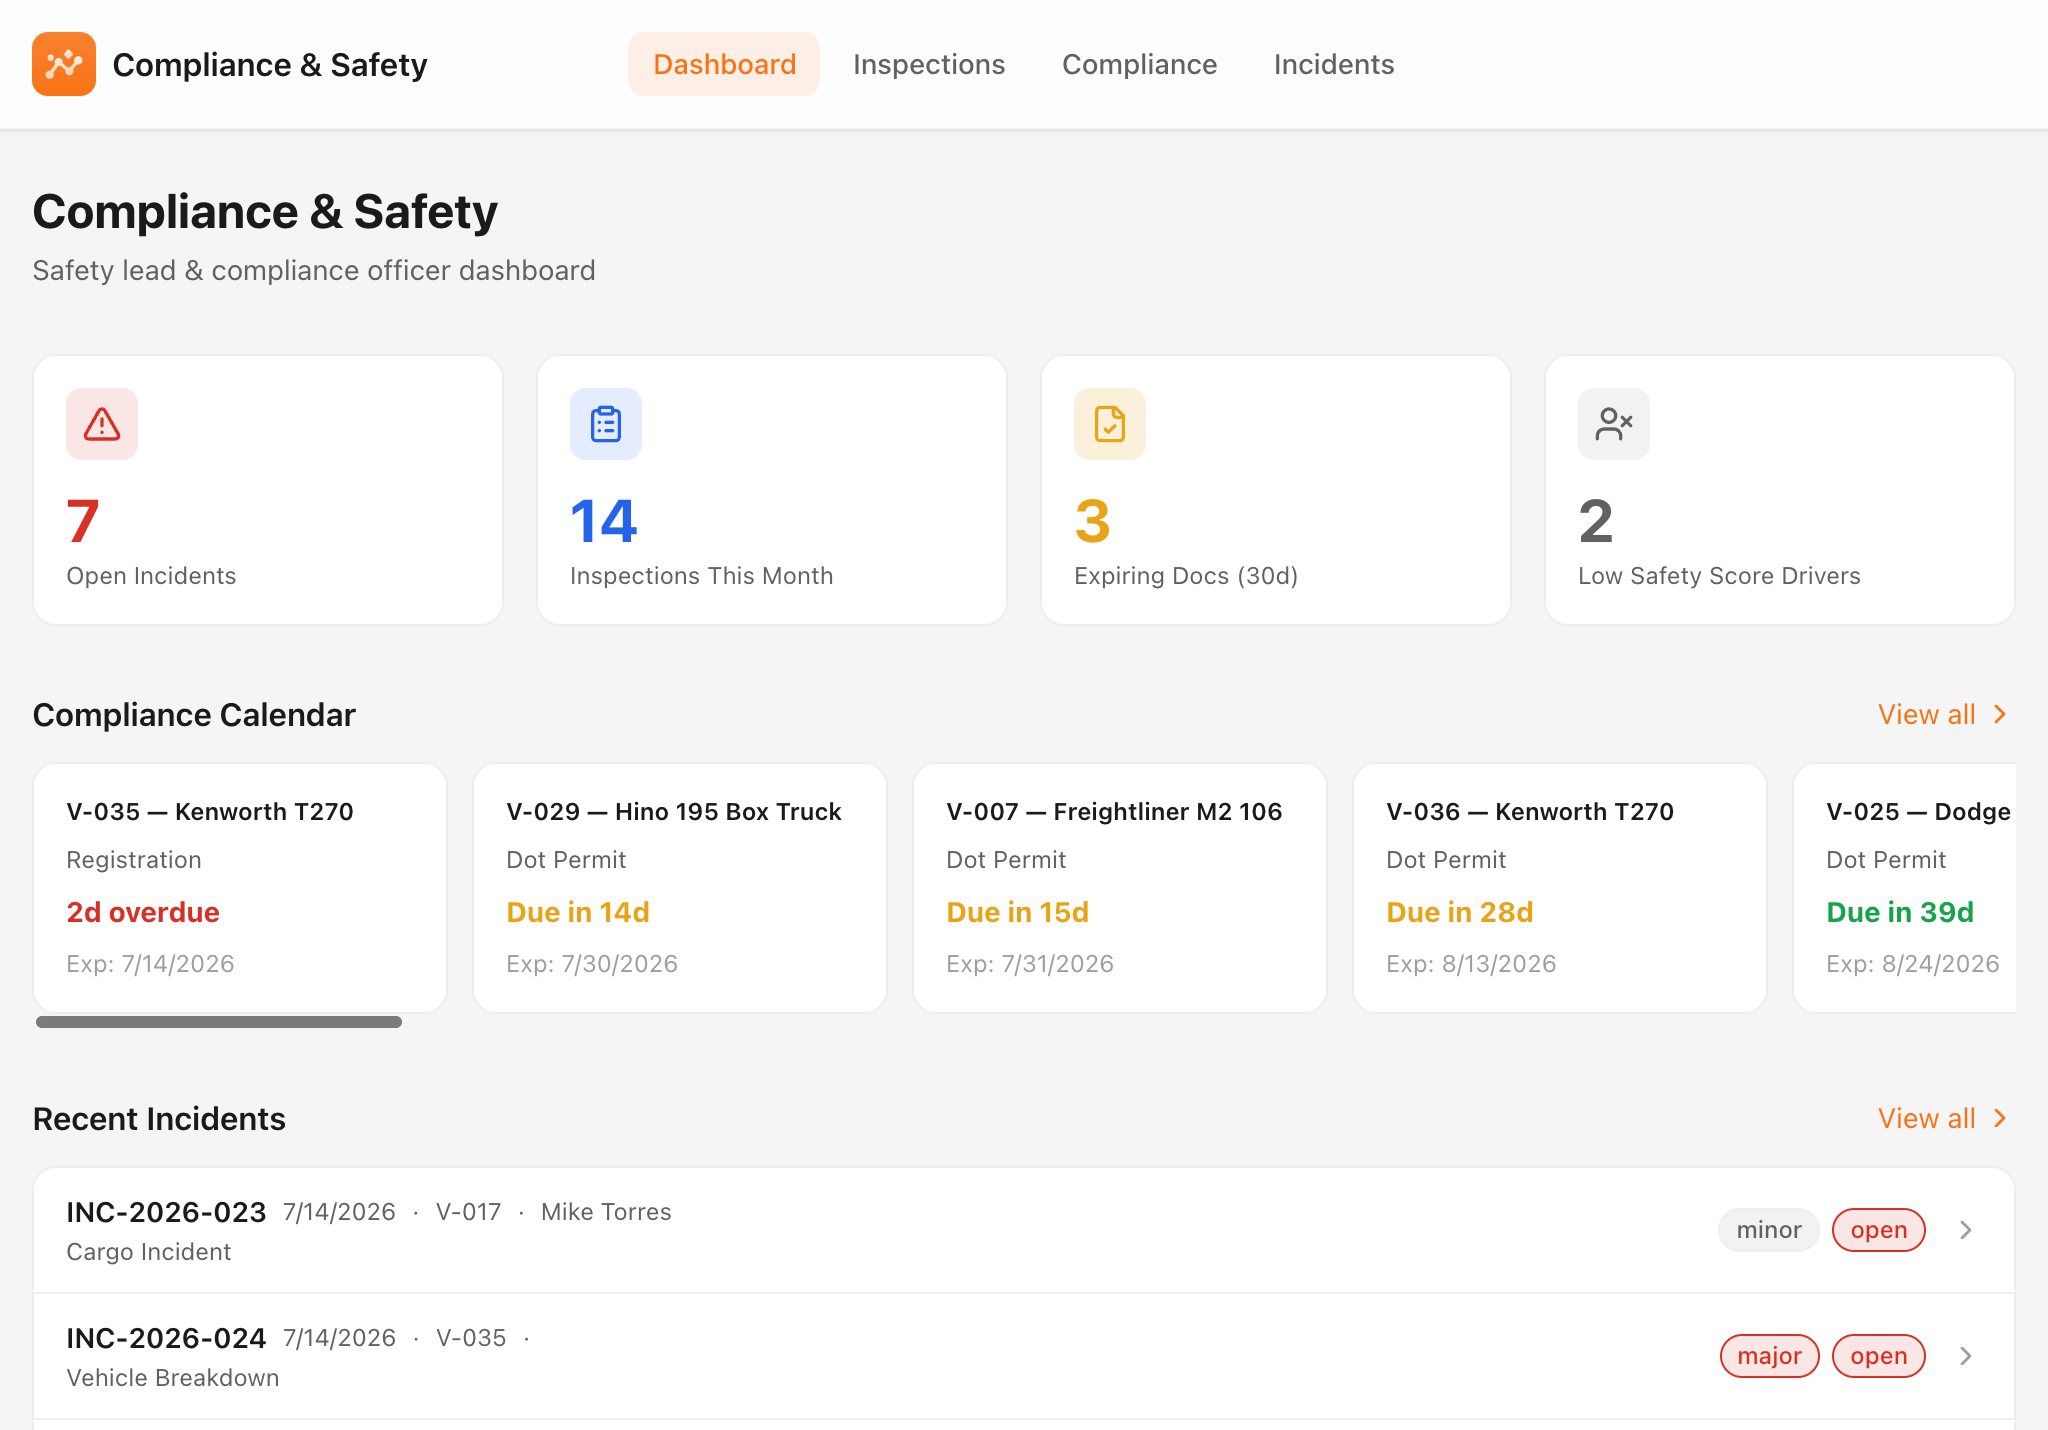The width and height of the screenshot is (2048, 1430).
Task: Click the 'Exp: 7/30/2026' date
Action: coord(592,964)
